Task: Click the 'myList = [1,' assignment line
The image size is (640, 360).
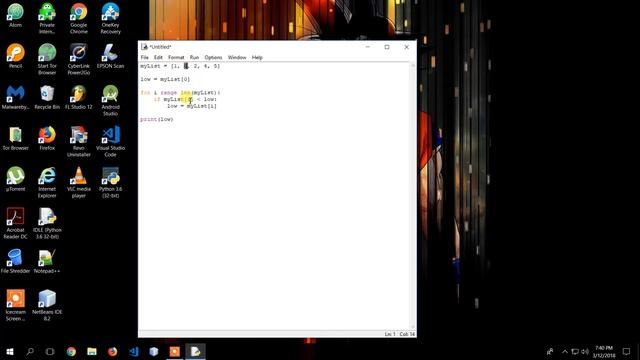Action: pos(180,66)
